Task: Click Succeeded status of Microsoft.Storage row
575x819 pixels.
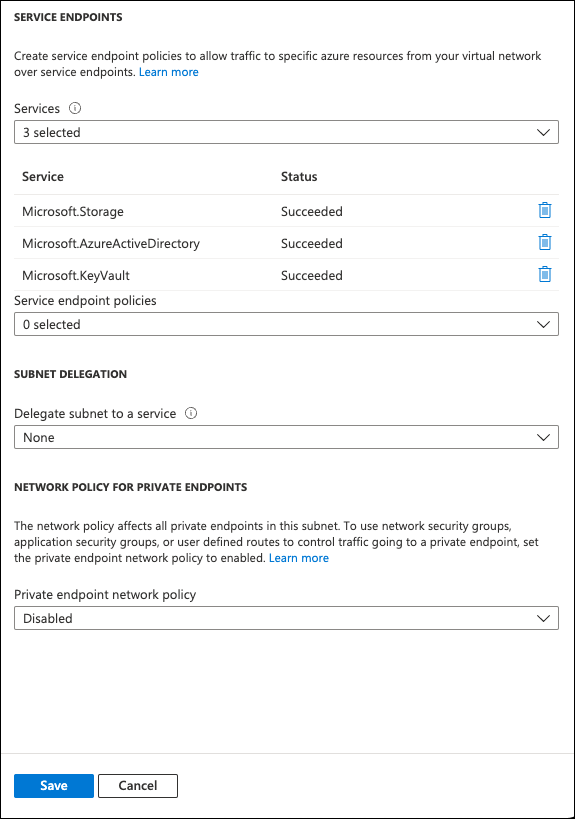Action: [312, 212]
